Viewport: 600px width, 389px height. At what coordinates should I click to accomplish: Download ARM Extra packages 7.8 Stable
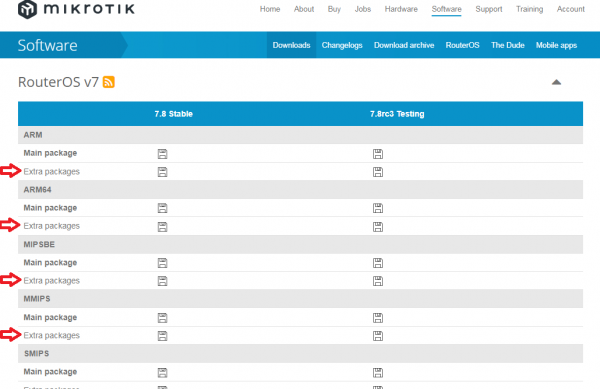click(x=162, y=172)
